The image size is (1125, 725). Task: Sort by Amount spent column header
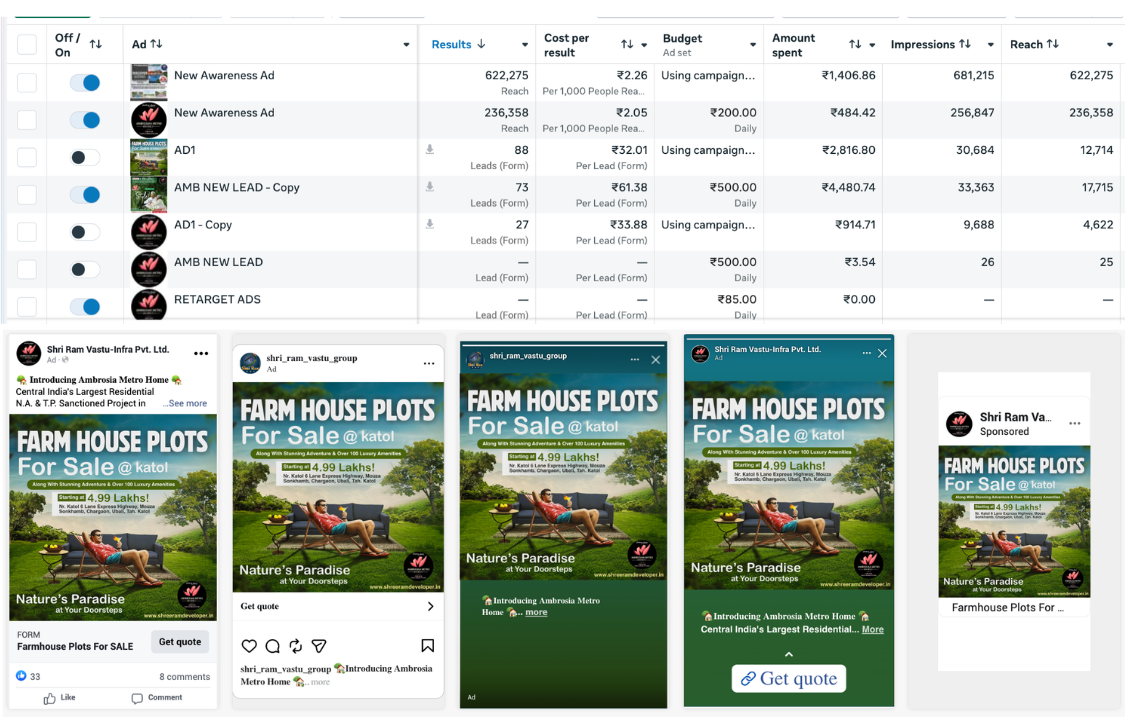pos(795,45)
